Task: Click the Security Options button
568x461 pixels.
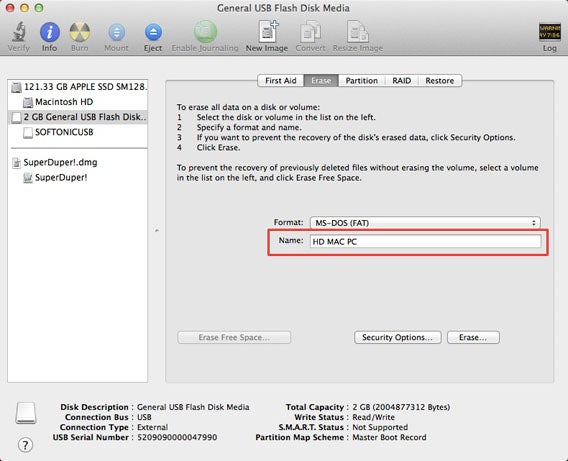Action: pos(397,337)
